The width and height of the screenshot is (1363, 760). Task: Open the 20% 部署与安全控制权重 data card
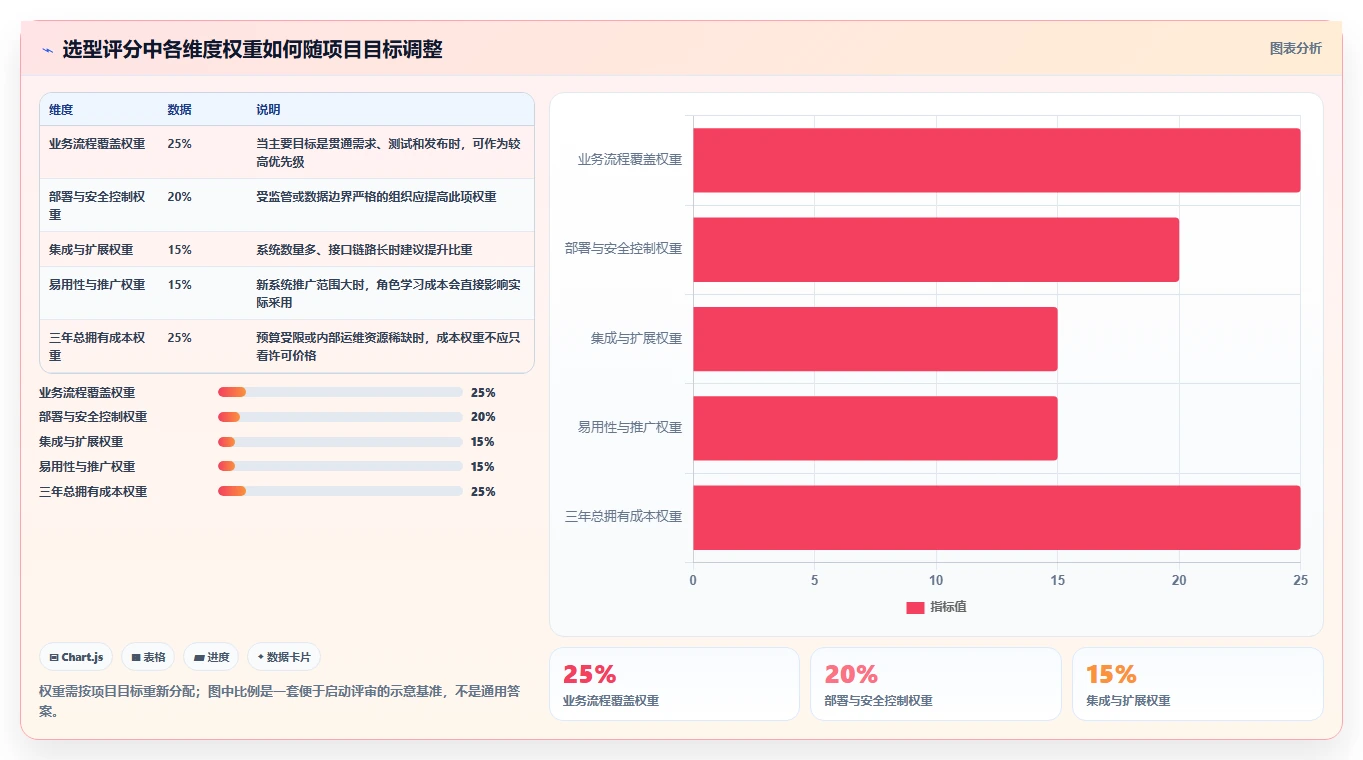click(x=936, y=684)
